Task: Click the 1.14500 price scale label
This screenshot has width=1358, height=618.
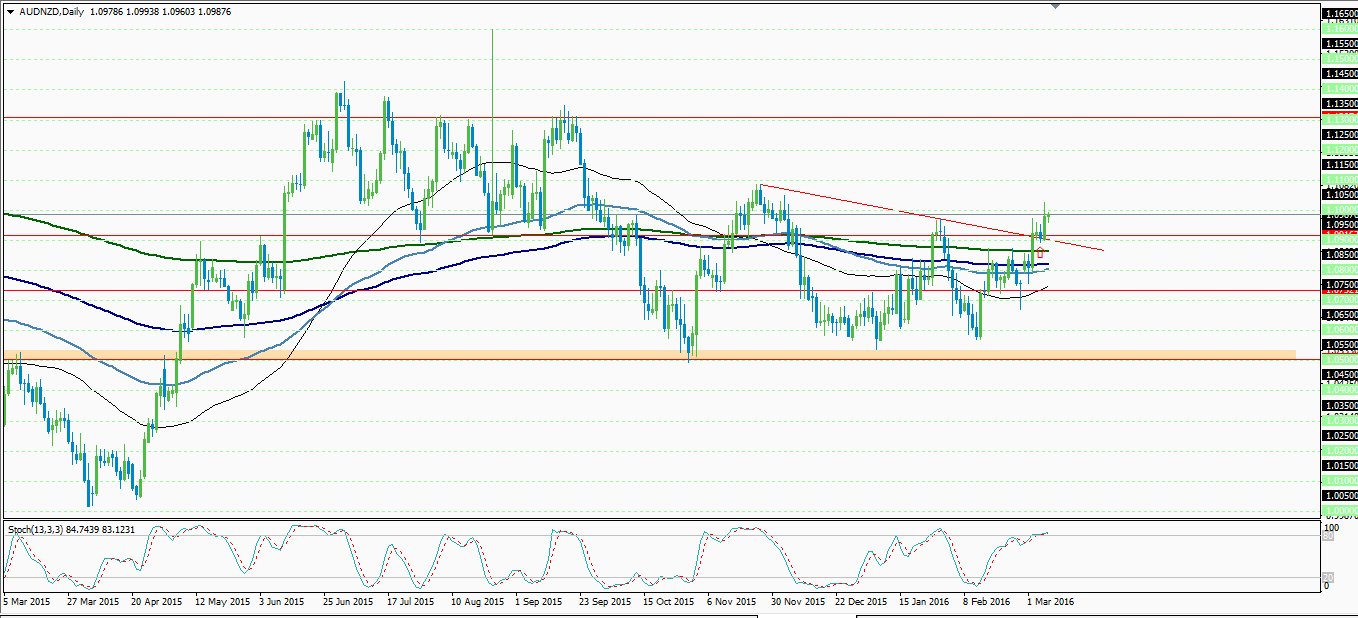Action: coord(1340,74)
